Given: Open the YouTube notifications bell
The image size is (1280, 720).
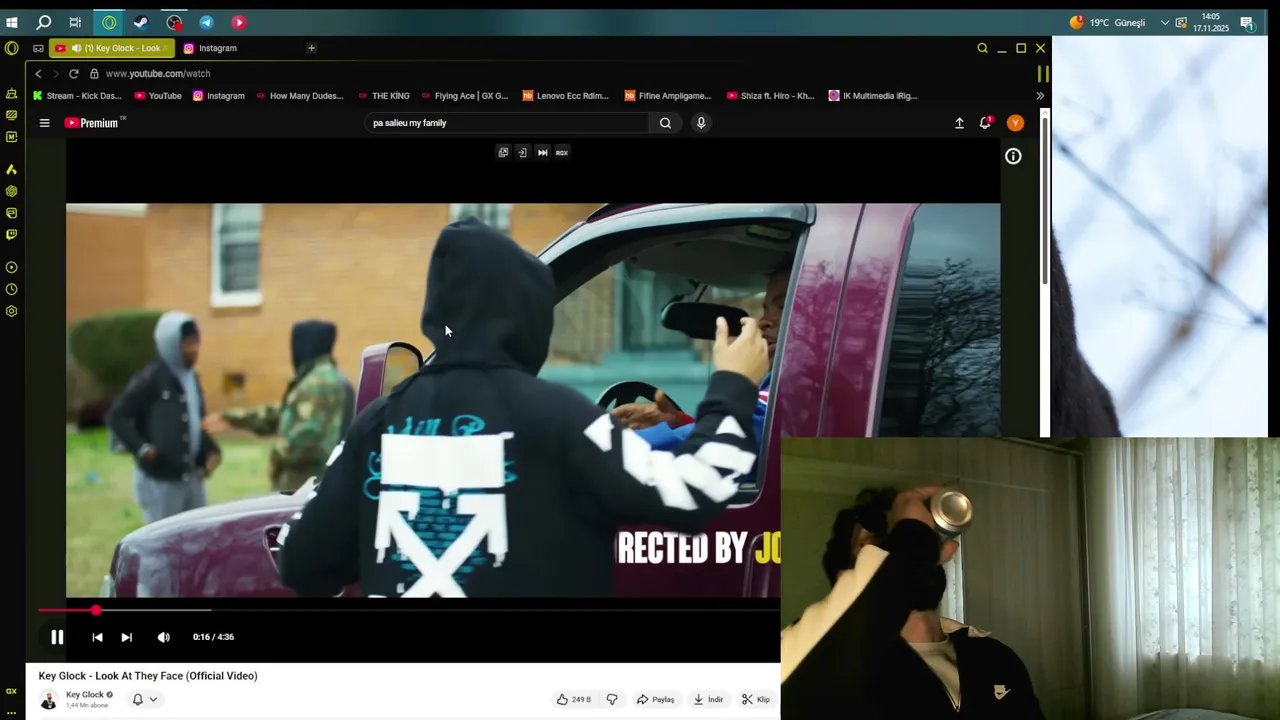Looking at the screenshot, I should pos(986,123).
